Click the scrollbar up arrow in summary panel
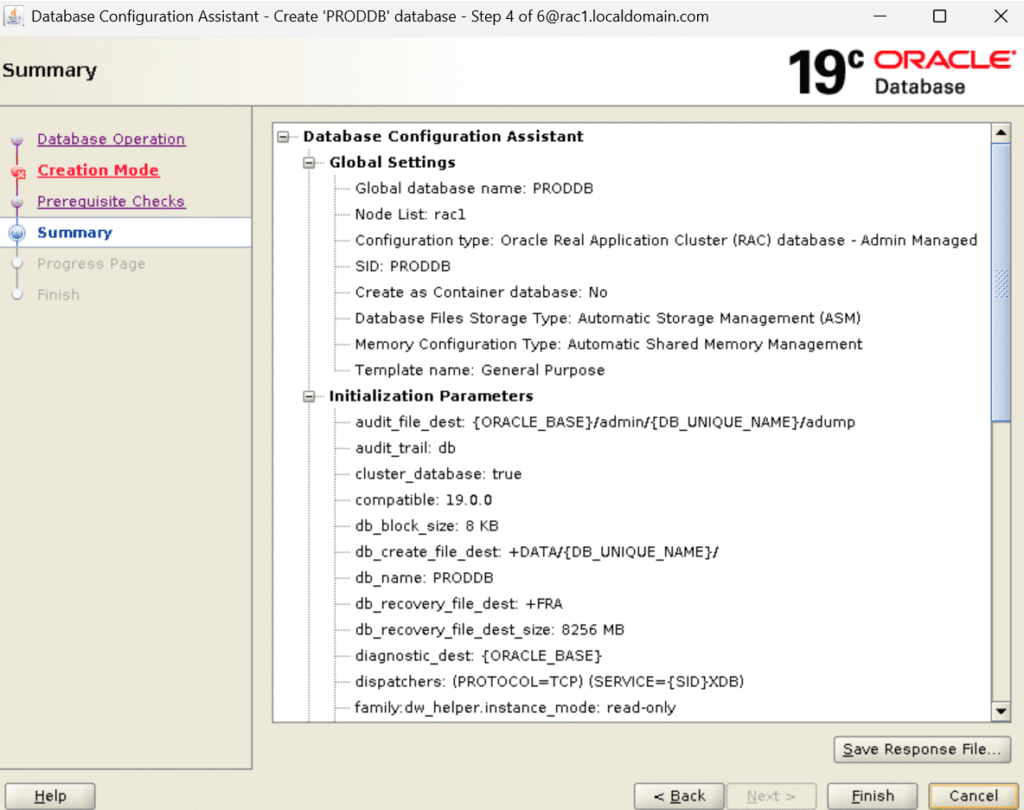Viewport: 1024px width, 810px height. coord(1000,133)
